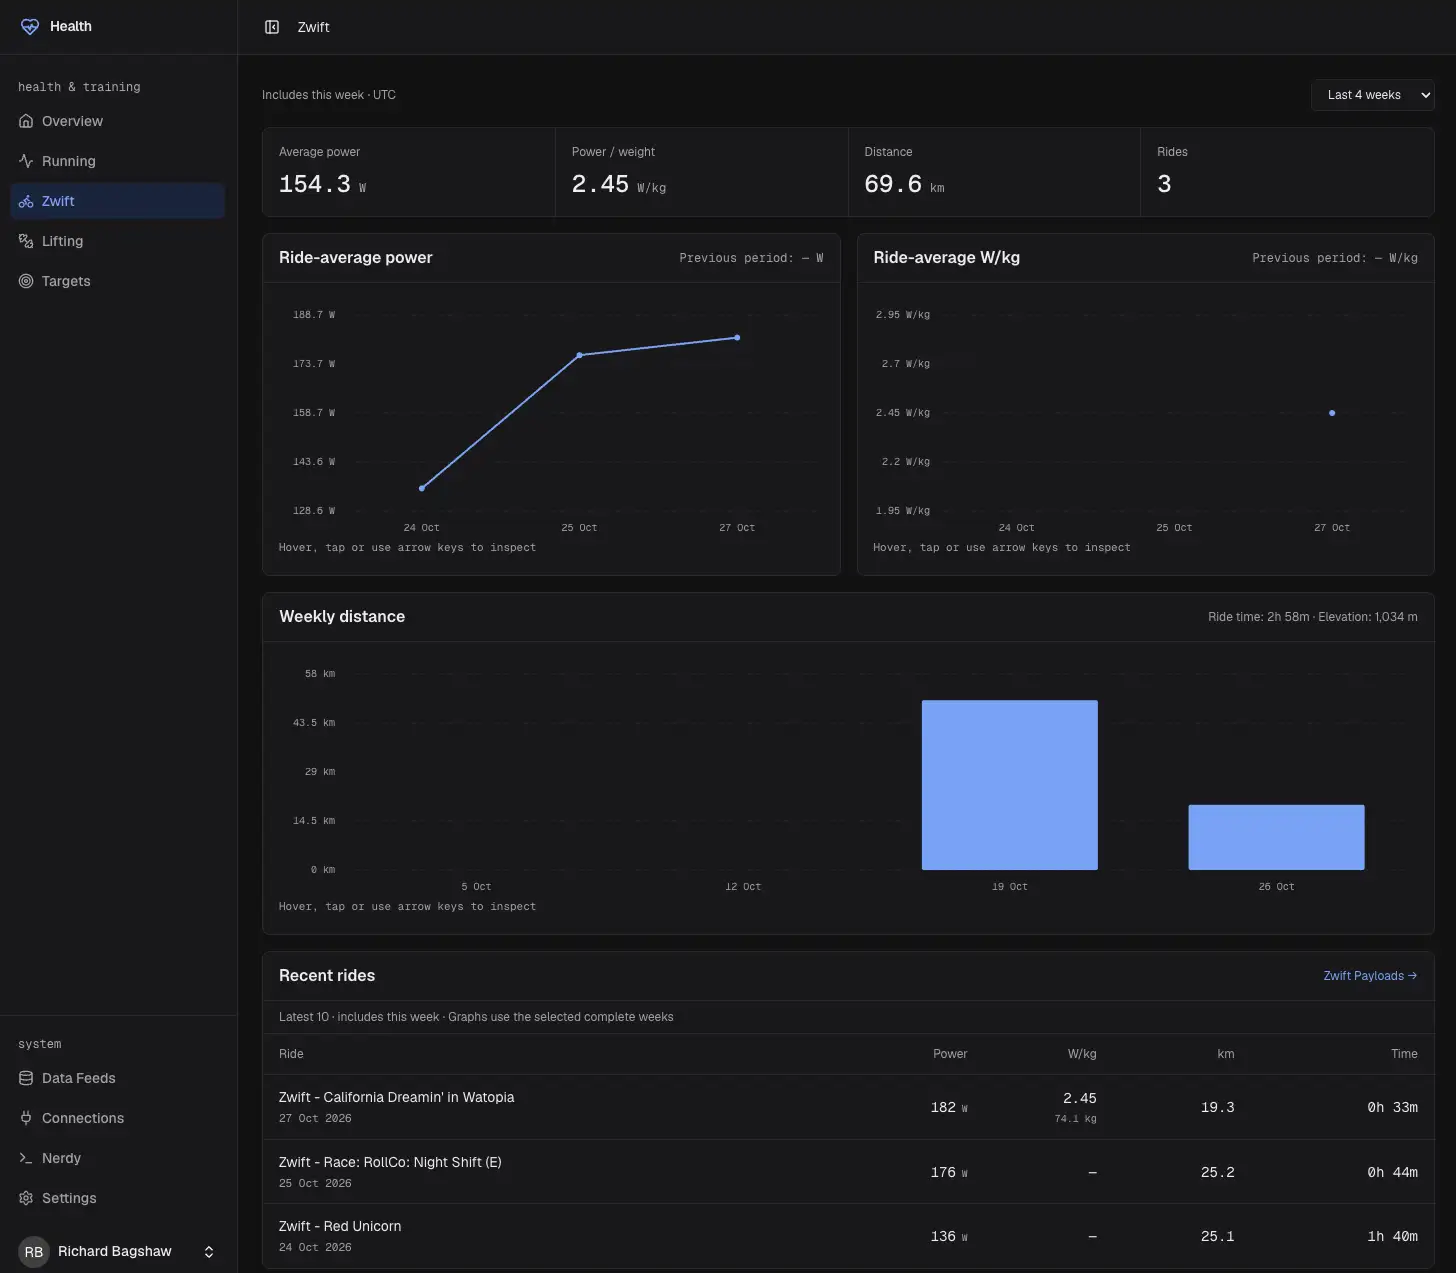
Task: Follow the Zwift Payloads link
Action: [1370, 976]
